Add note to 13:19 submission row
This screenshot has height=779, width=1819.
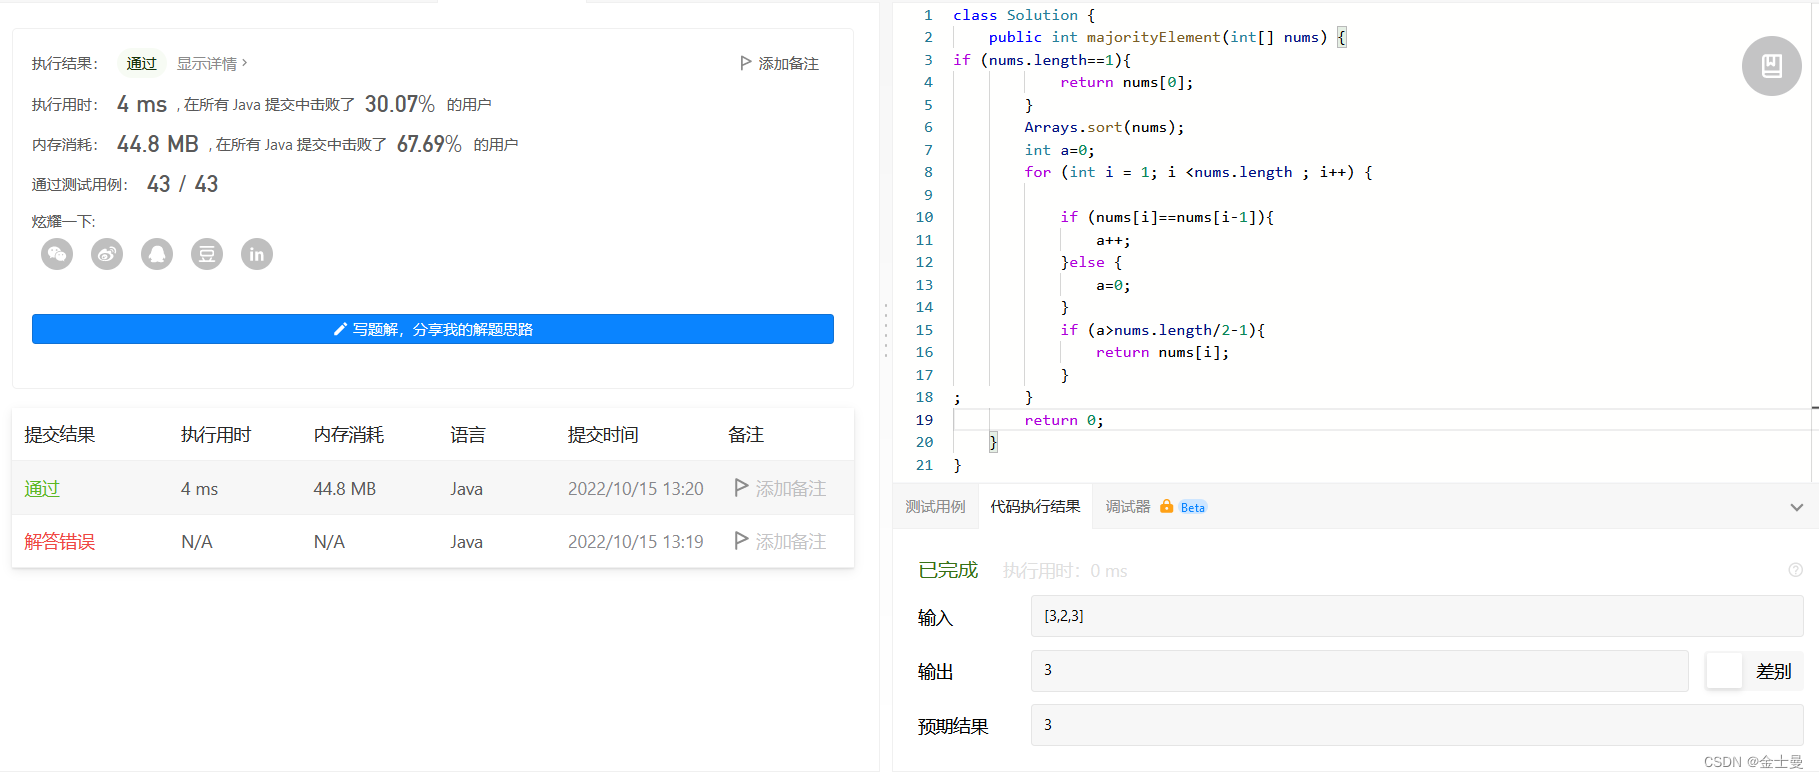[780, 541]
